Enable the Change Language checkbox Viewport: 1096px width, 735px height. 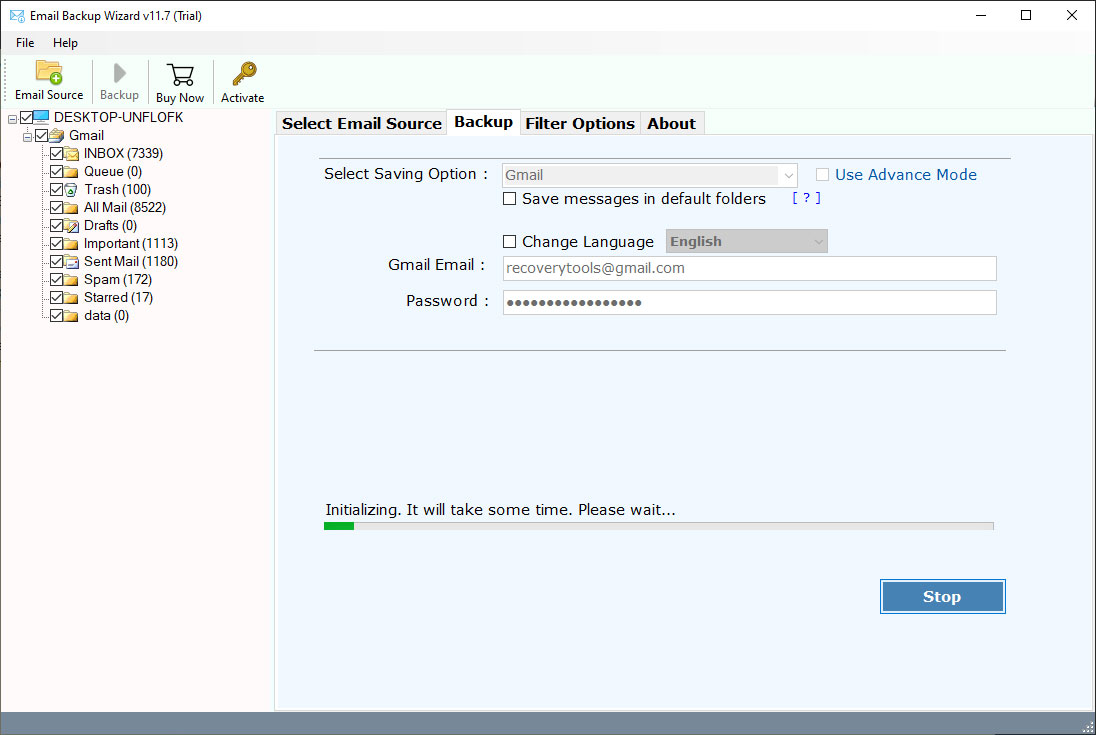point(510,242)
